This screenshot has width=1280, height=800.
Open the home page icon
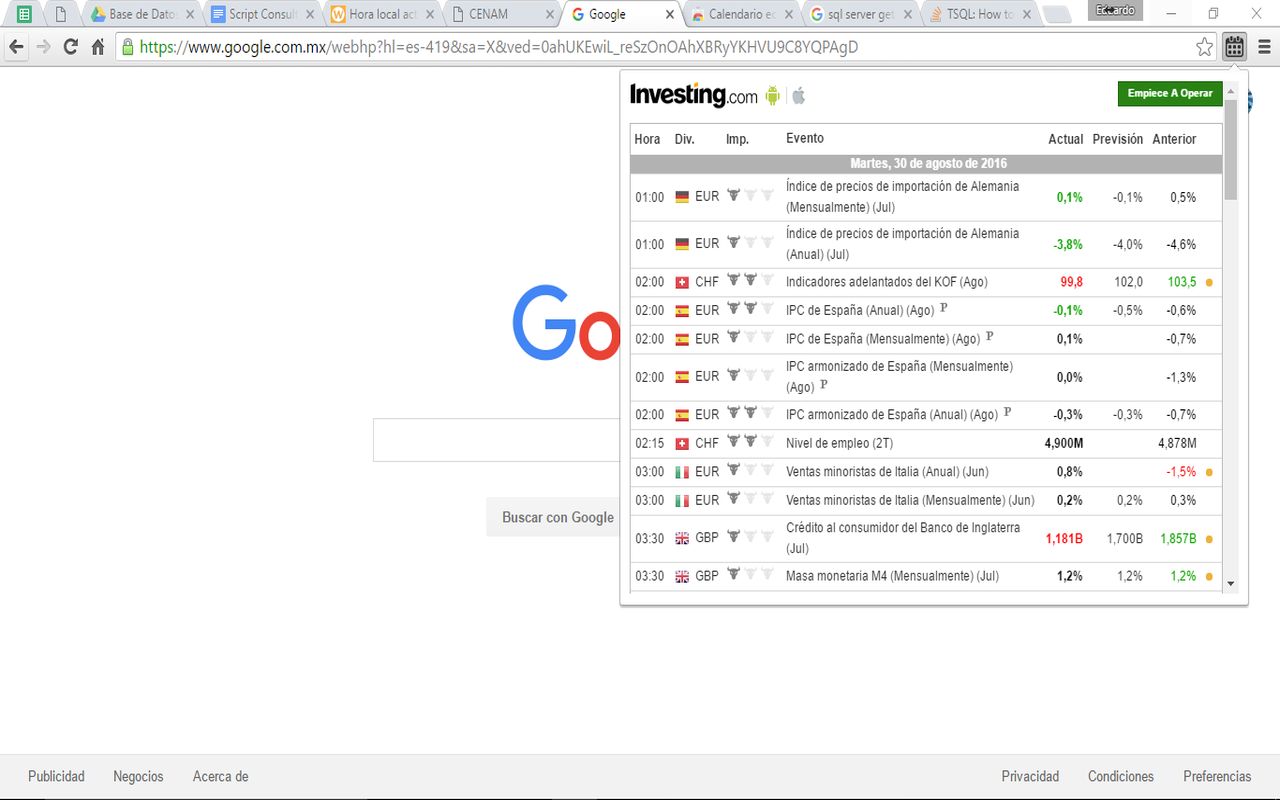[98, 47]
